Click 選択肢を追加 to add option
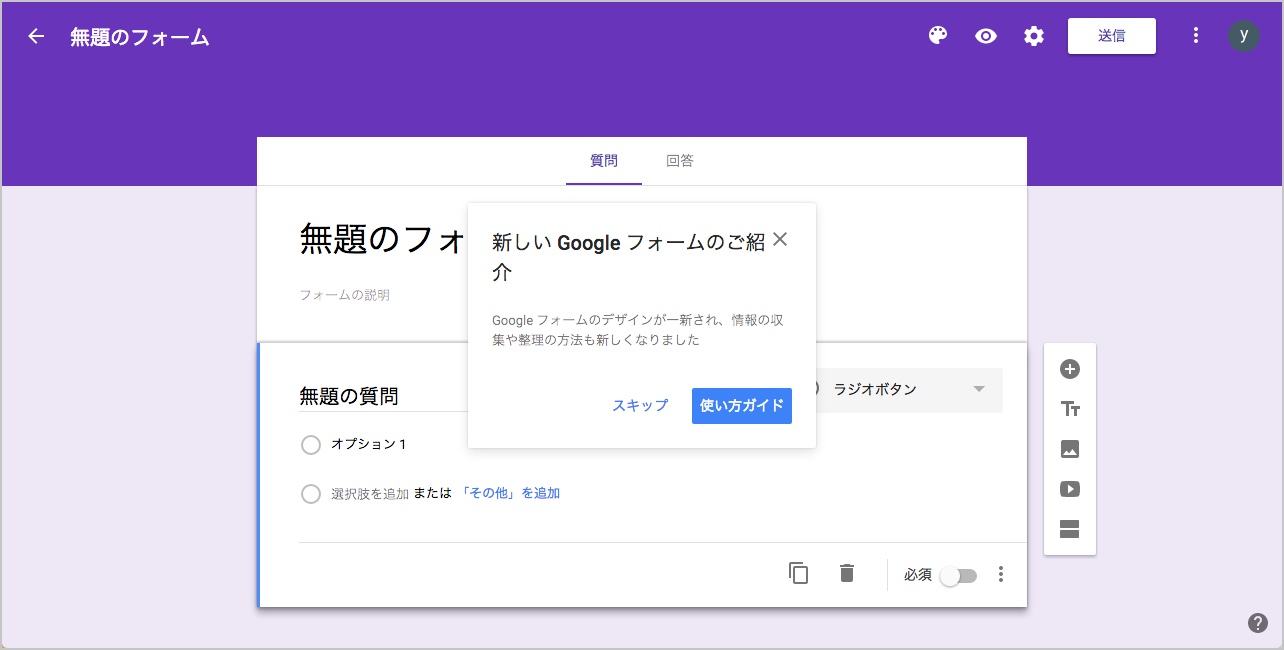The height and width of the screenshot is (650, 1284). coord(370,494)
